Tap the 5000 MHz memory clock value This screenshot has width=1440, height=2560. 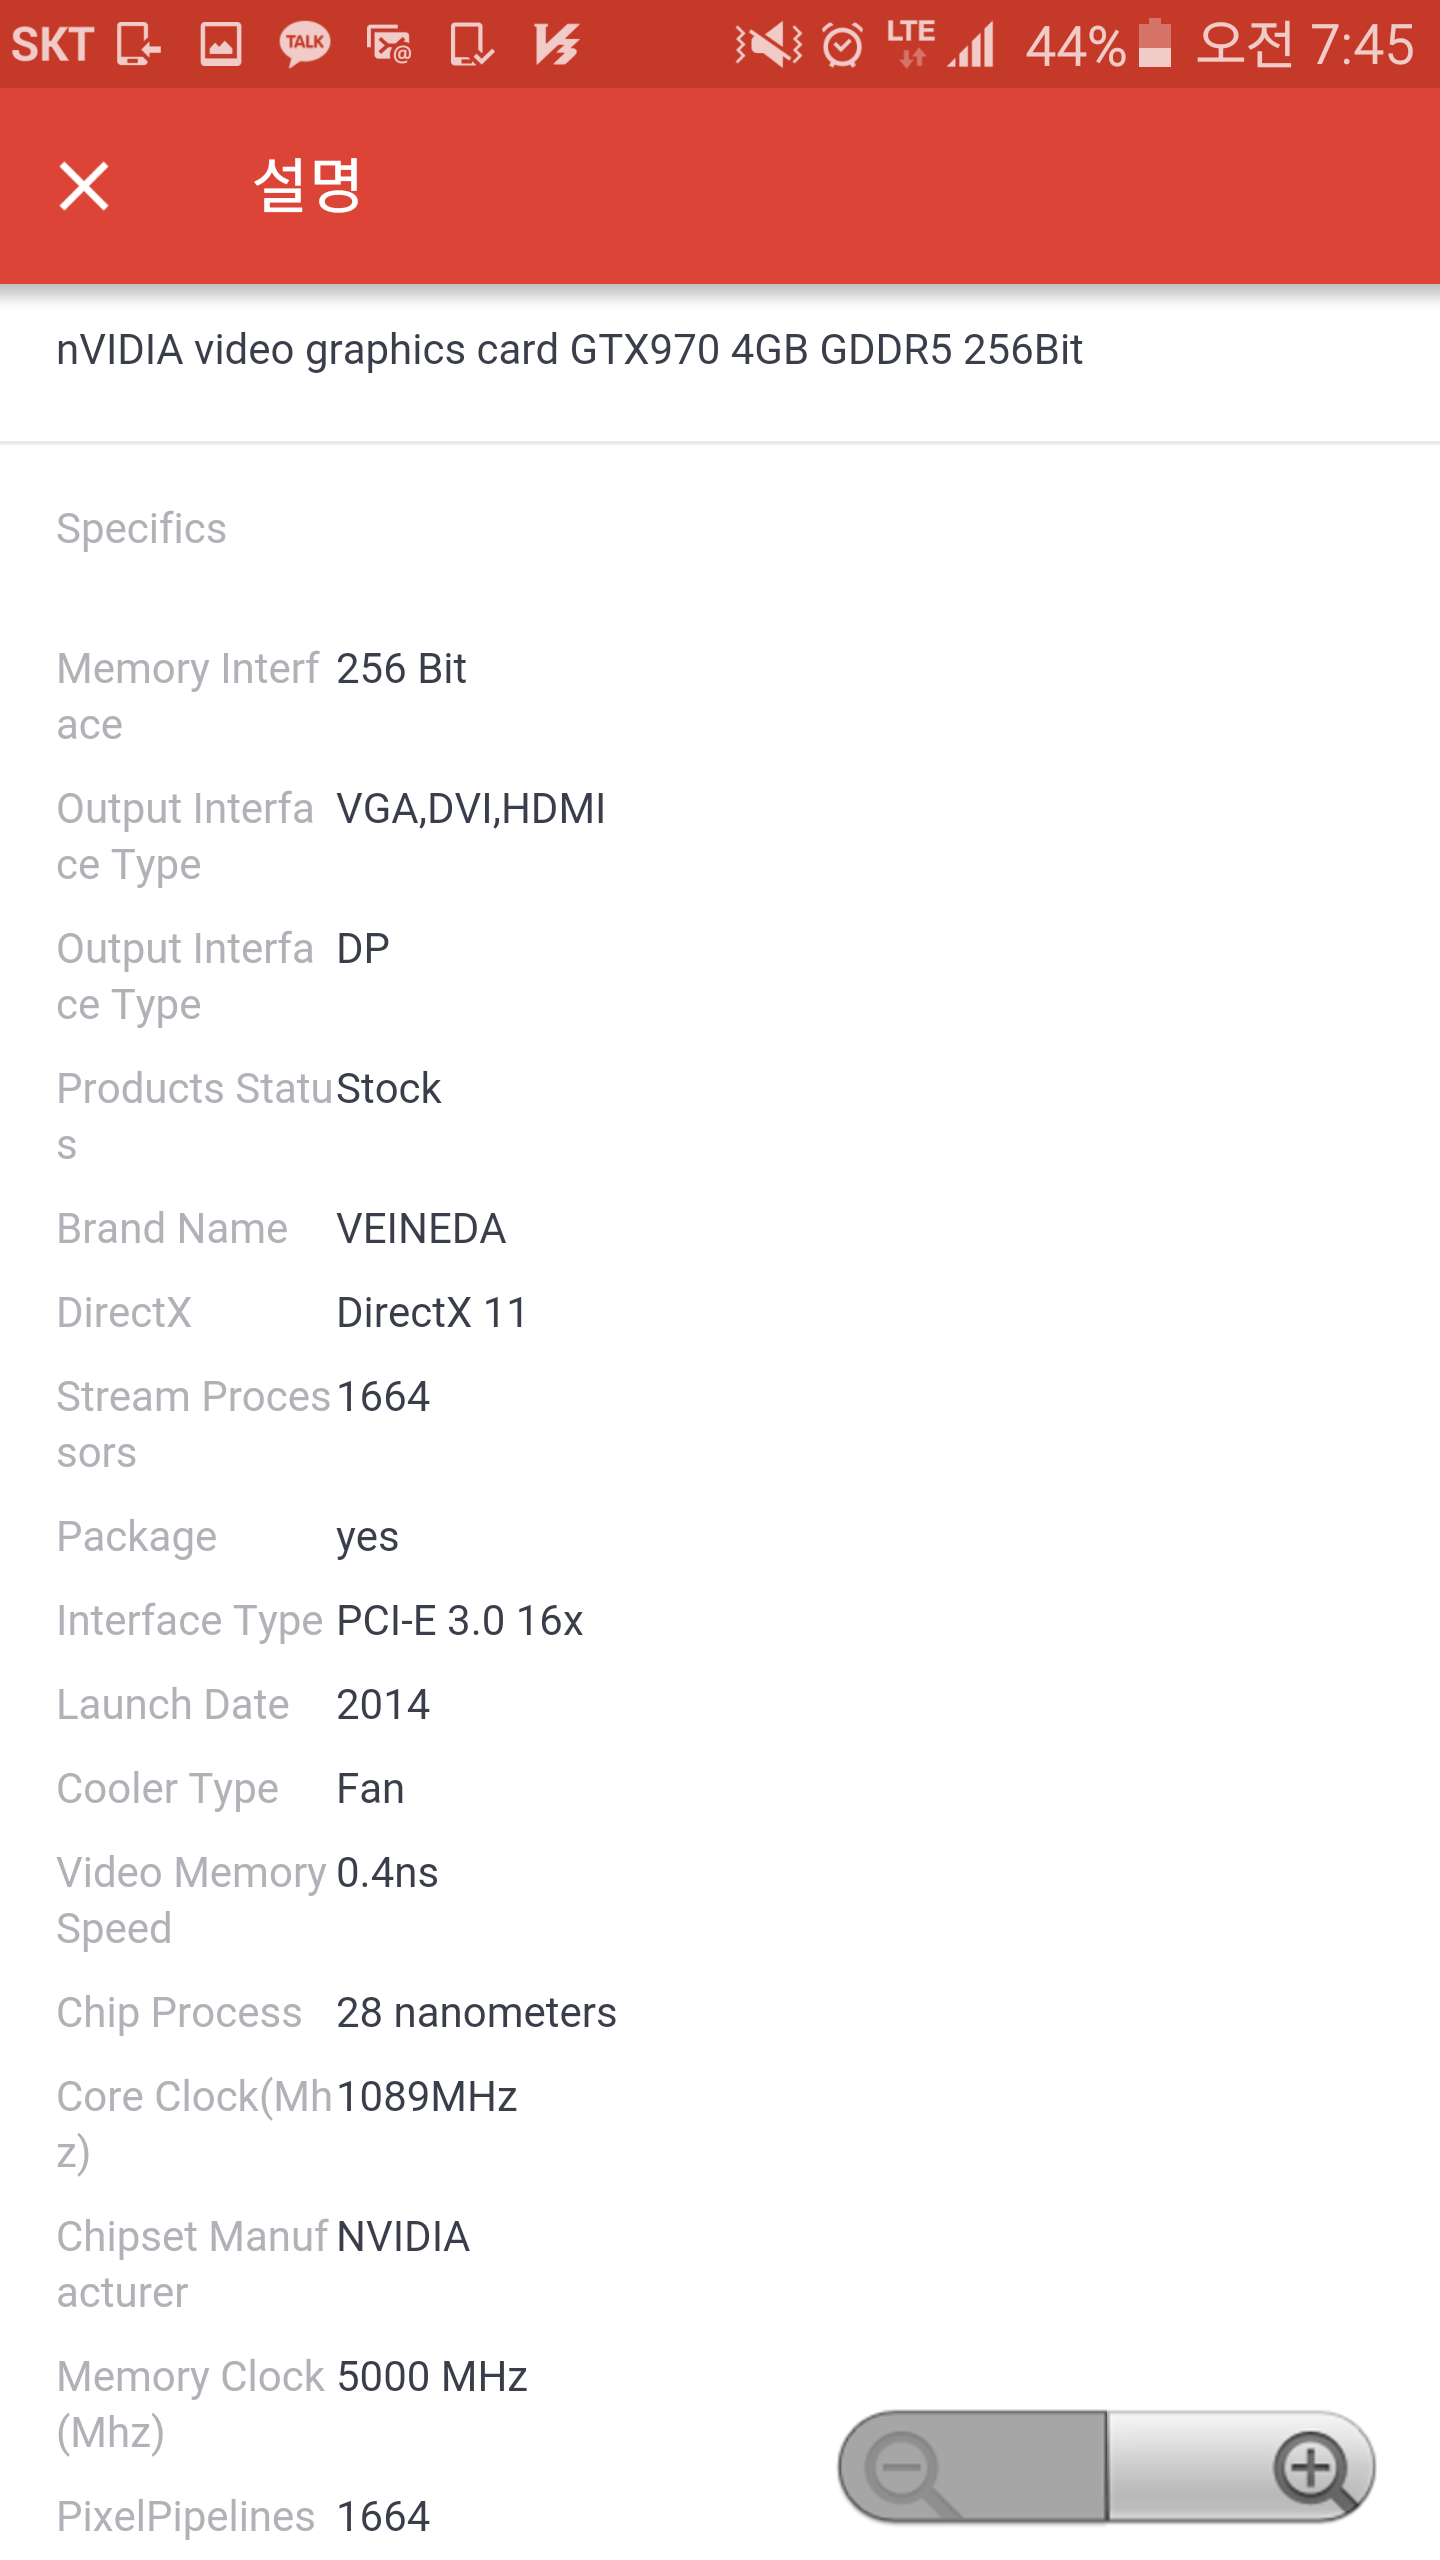432,2376
